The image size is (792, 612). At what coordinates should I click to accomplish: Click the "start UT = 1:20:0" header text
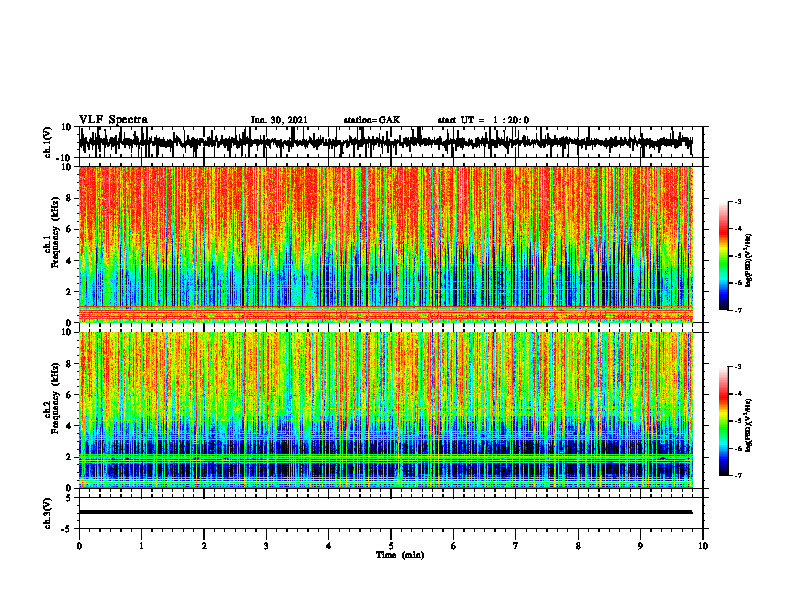pyautogui.click(x=483, y=120)
